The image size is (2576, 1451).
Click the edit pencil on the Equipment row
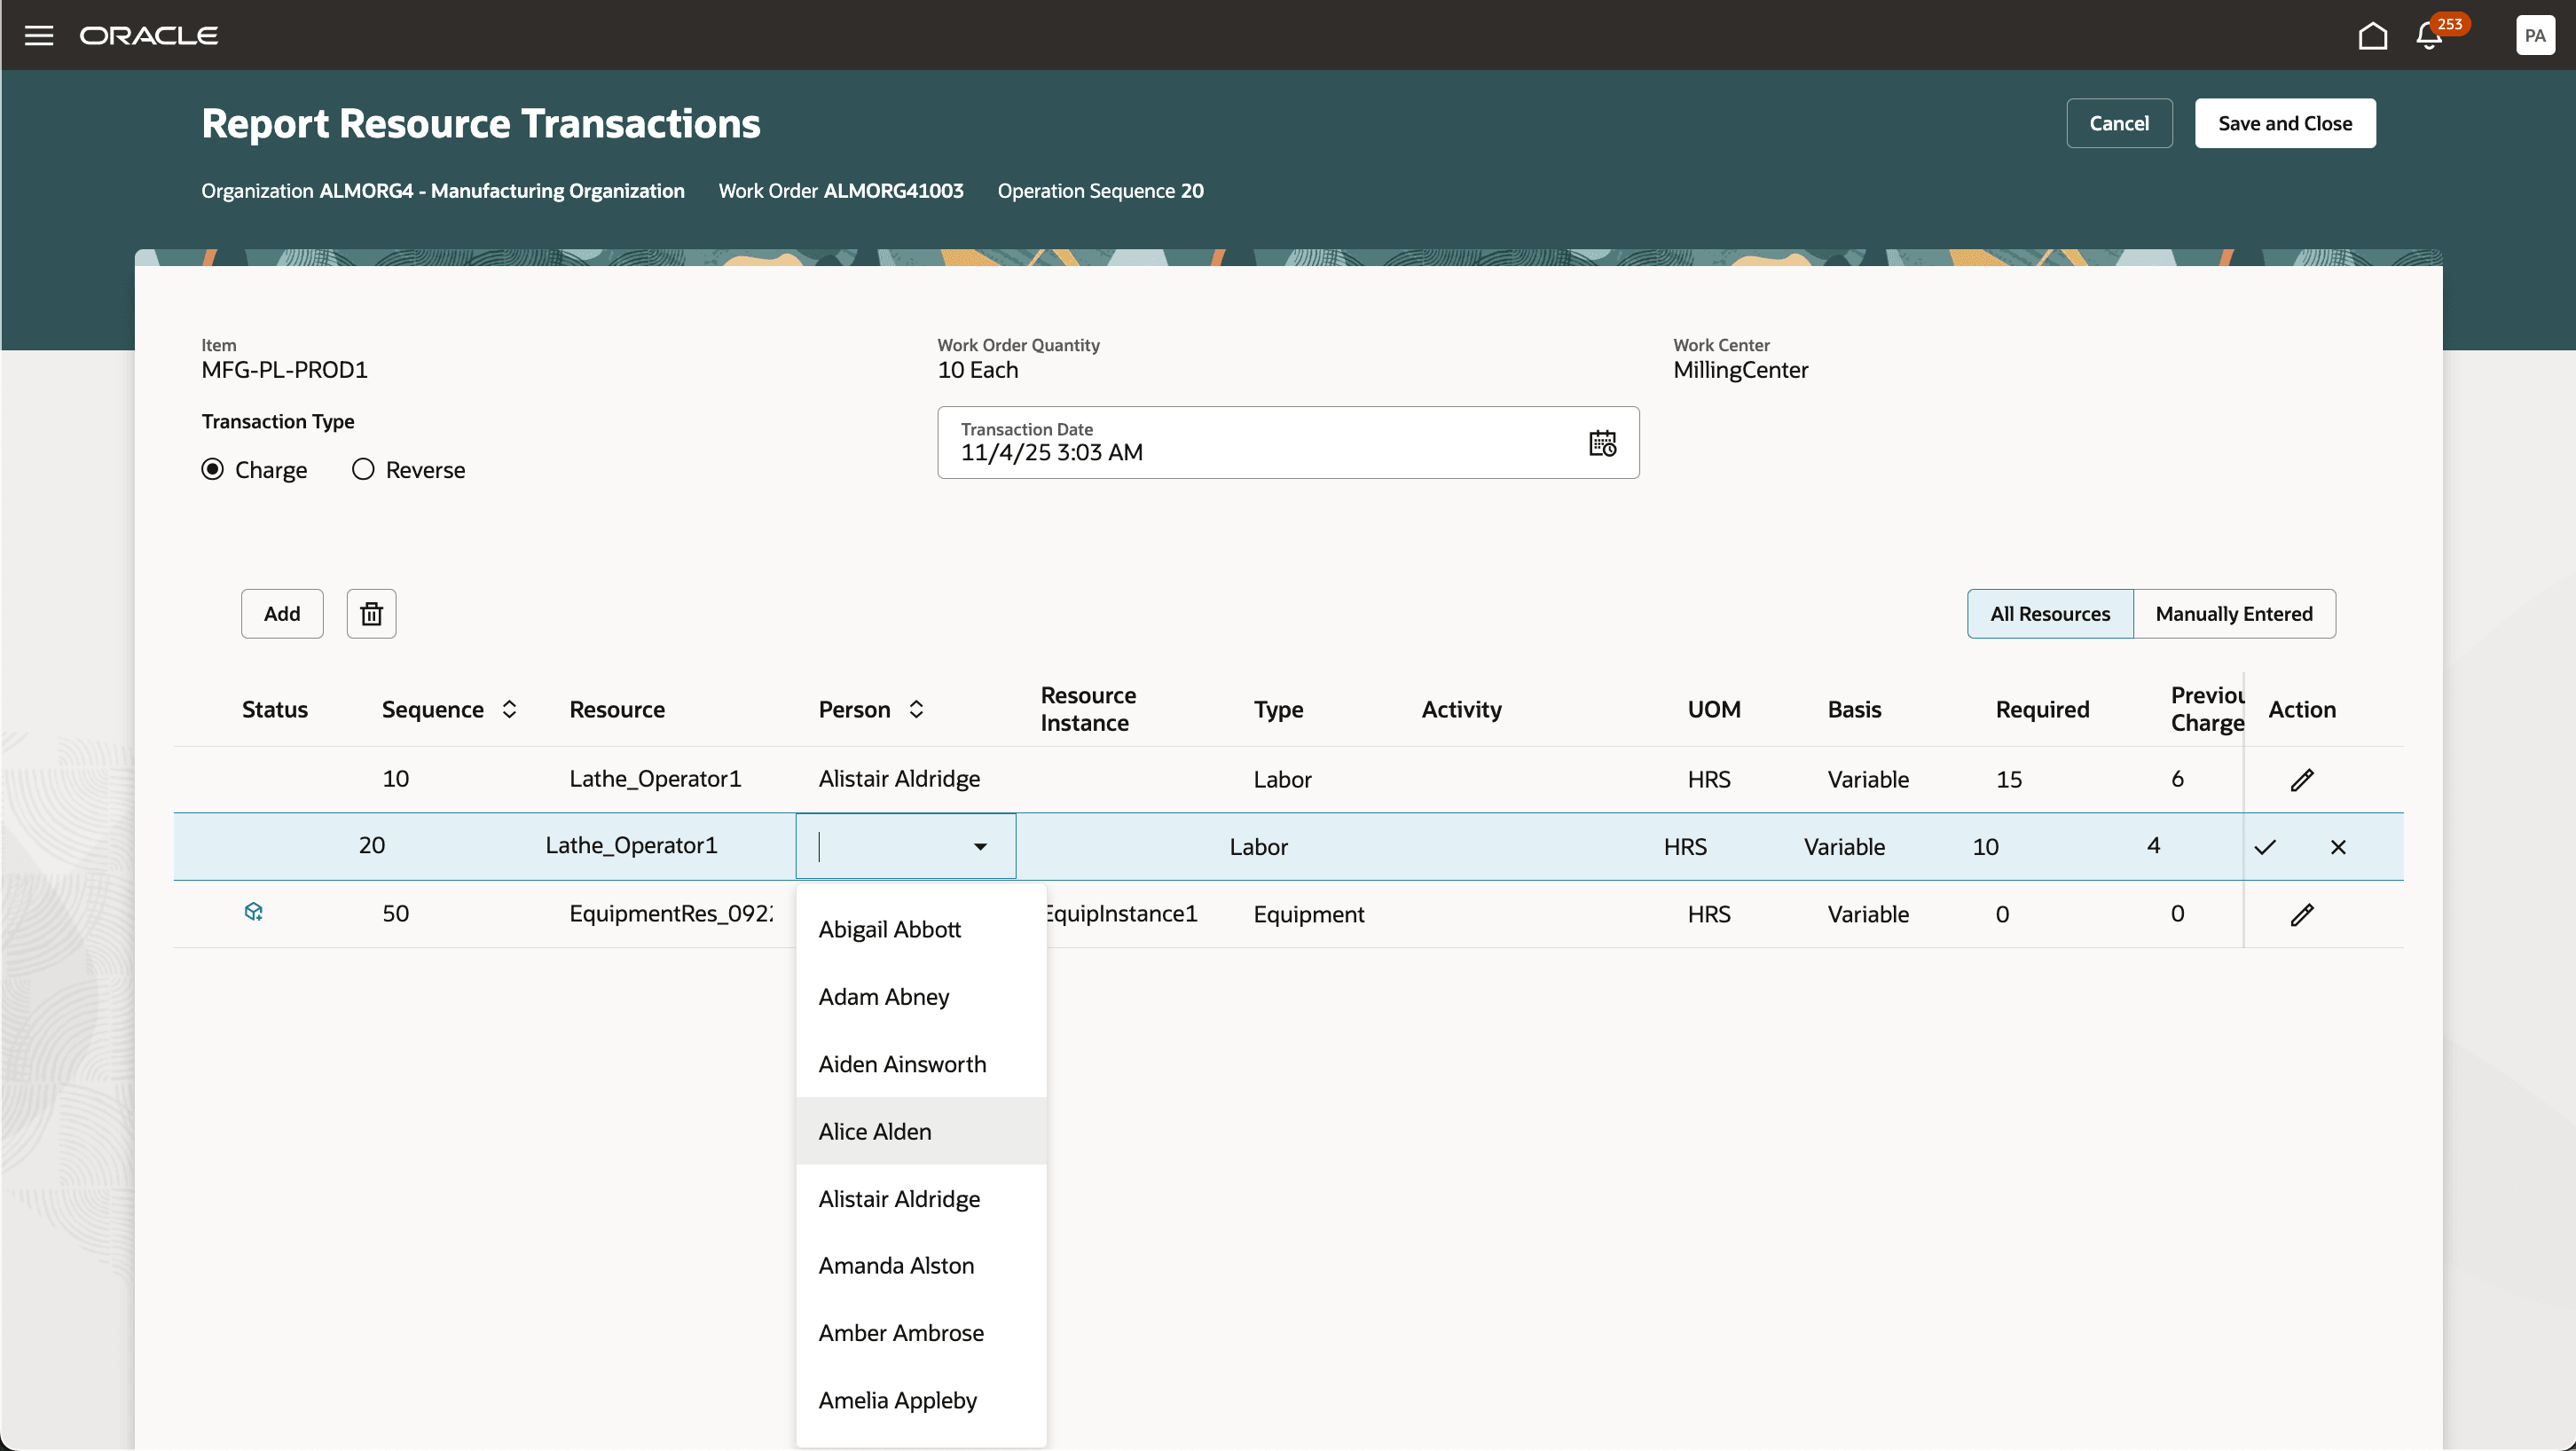coord(2302,914)
